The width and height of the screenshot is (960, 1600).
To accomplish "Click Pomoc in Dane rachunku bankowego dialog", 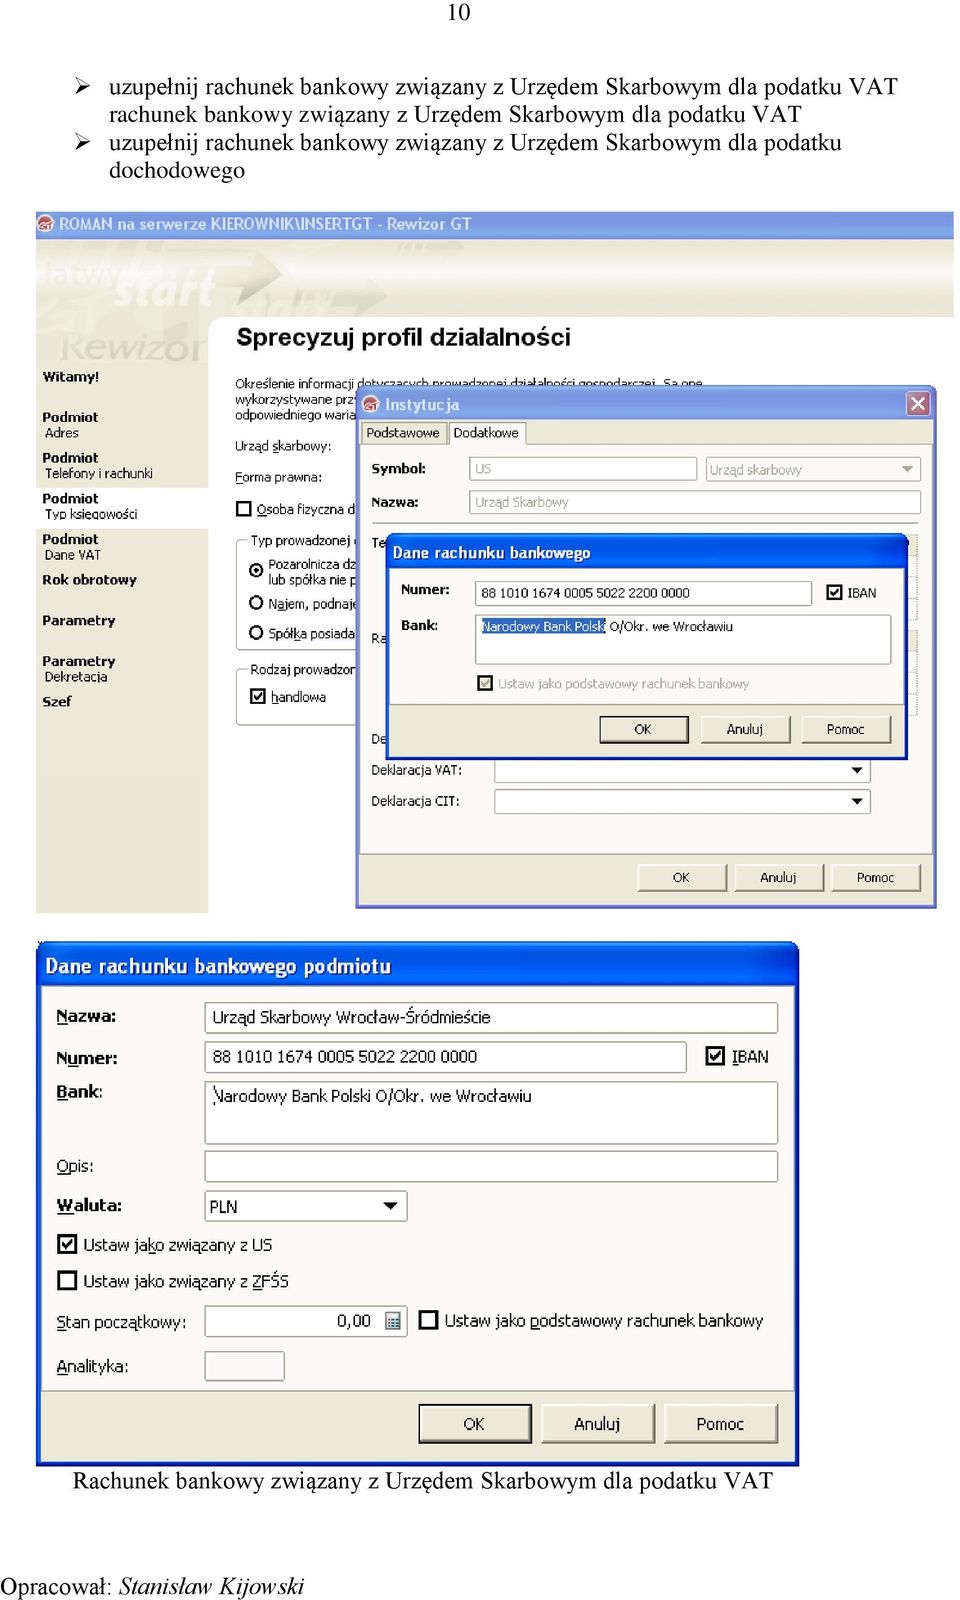I will (x=846, y=730).
